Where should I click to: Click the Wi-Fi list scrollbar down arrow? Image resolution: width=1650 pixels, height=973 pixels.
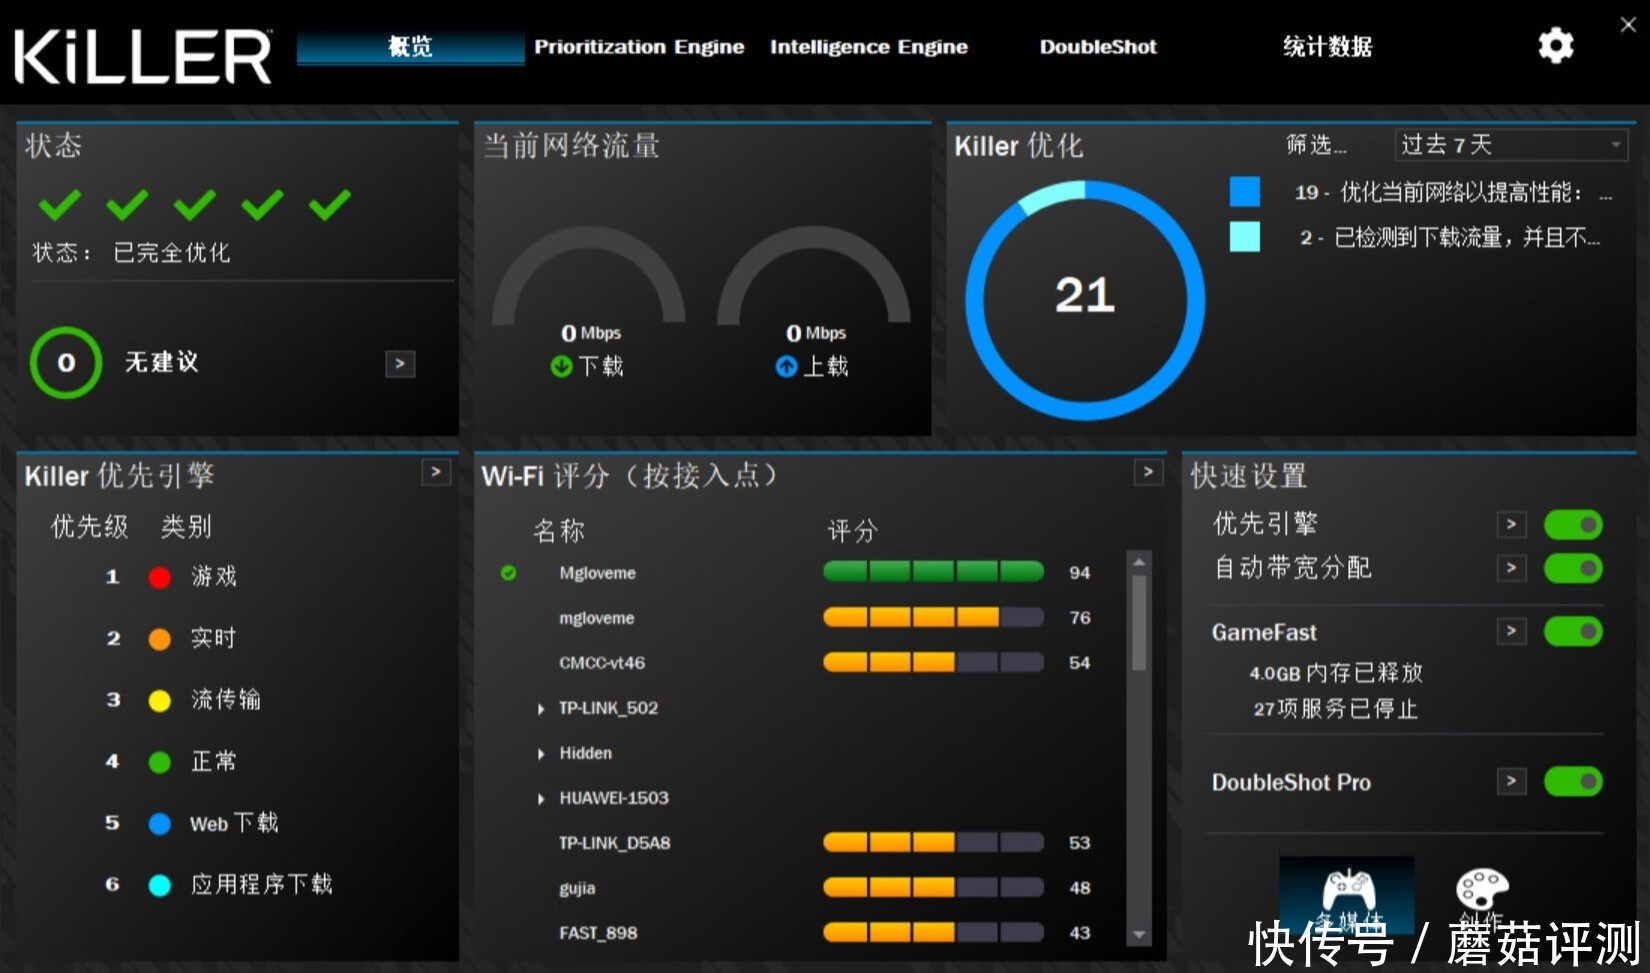[1139, 935]
